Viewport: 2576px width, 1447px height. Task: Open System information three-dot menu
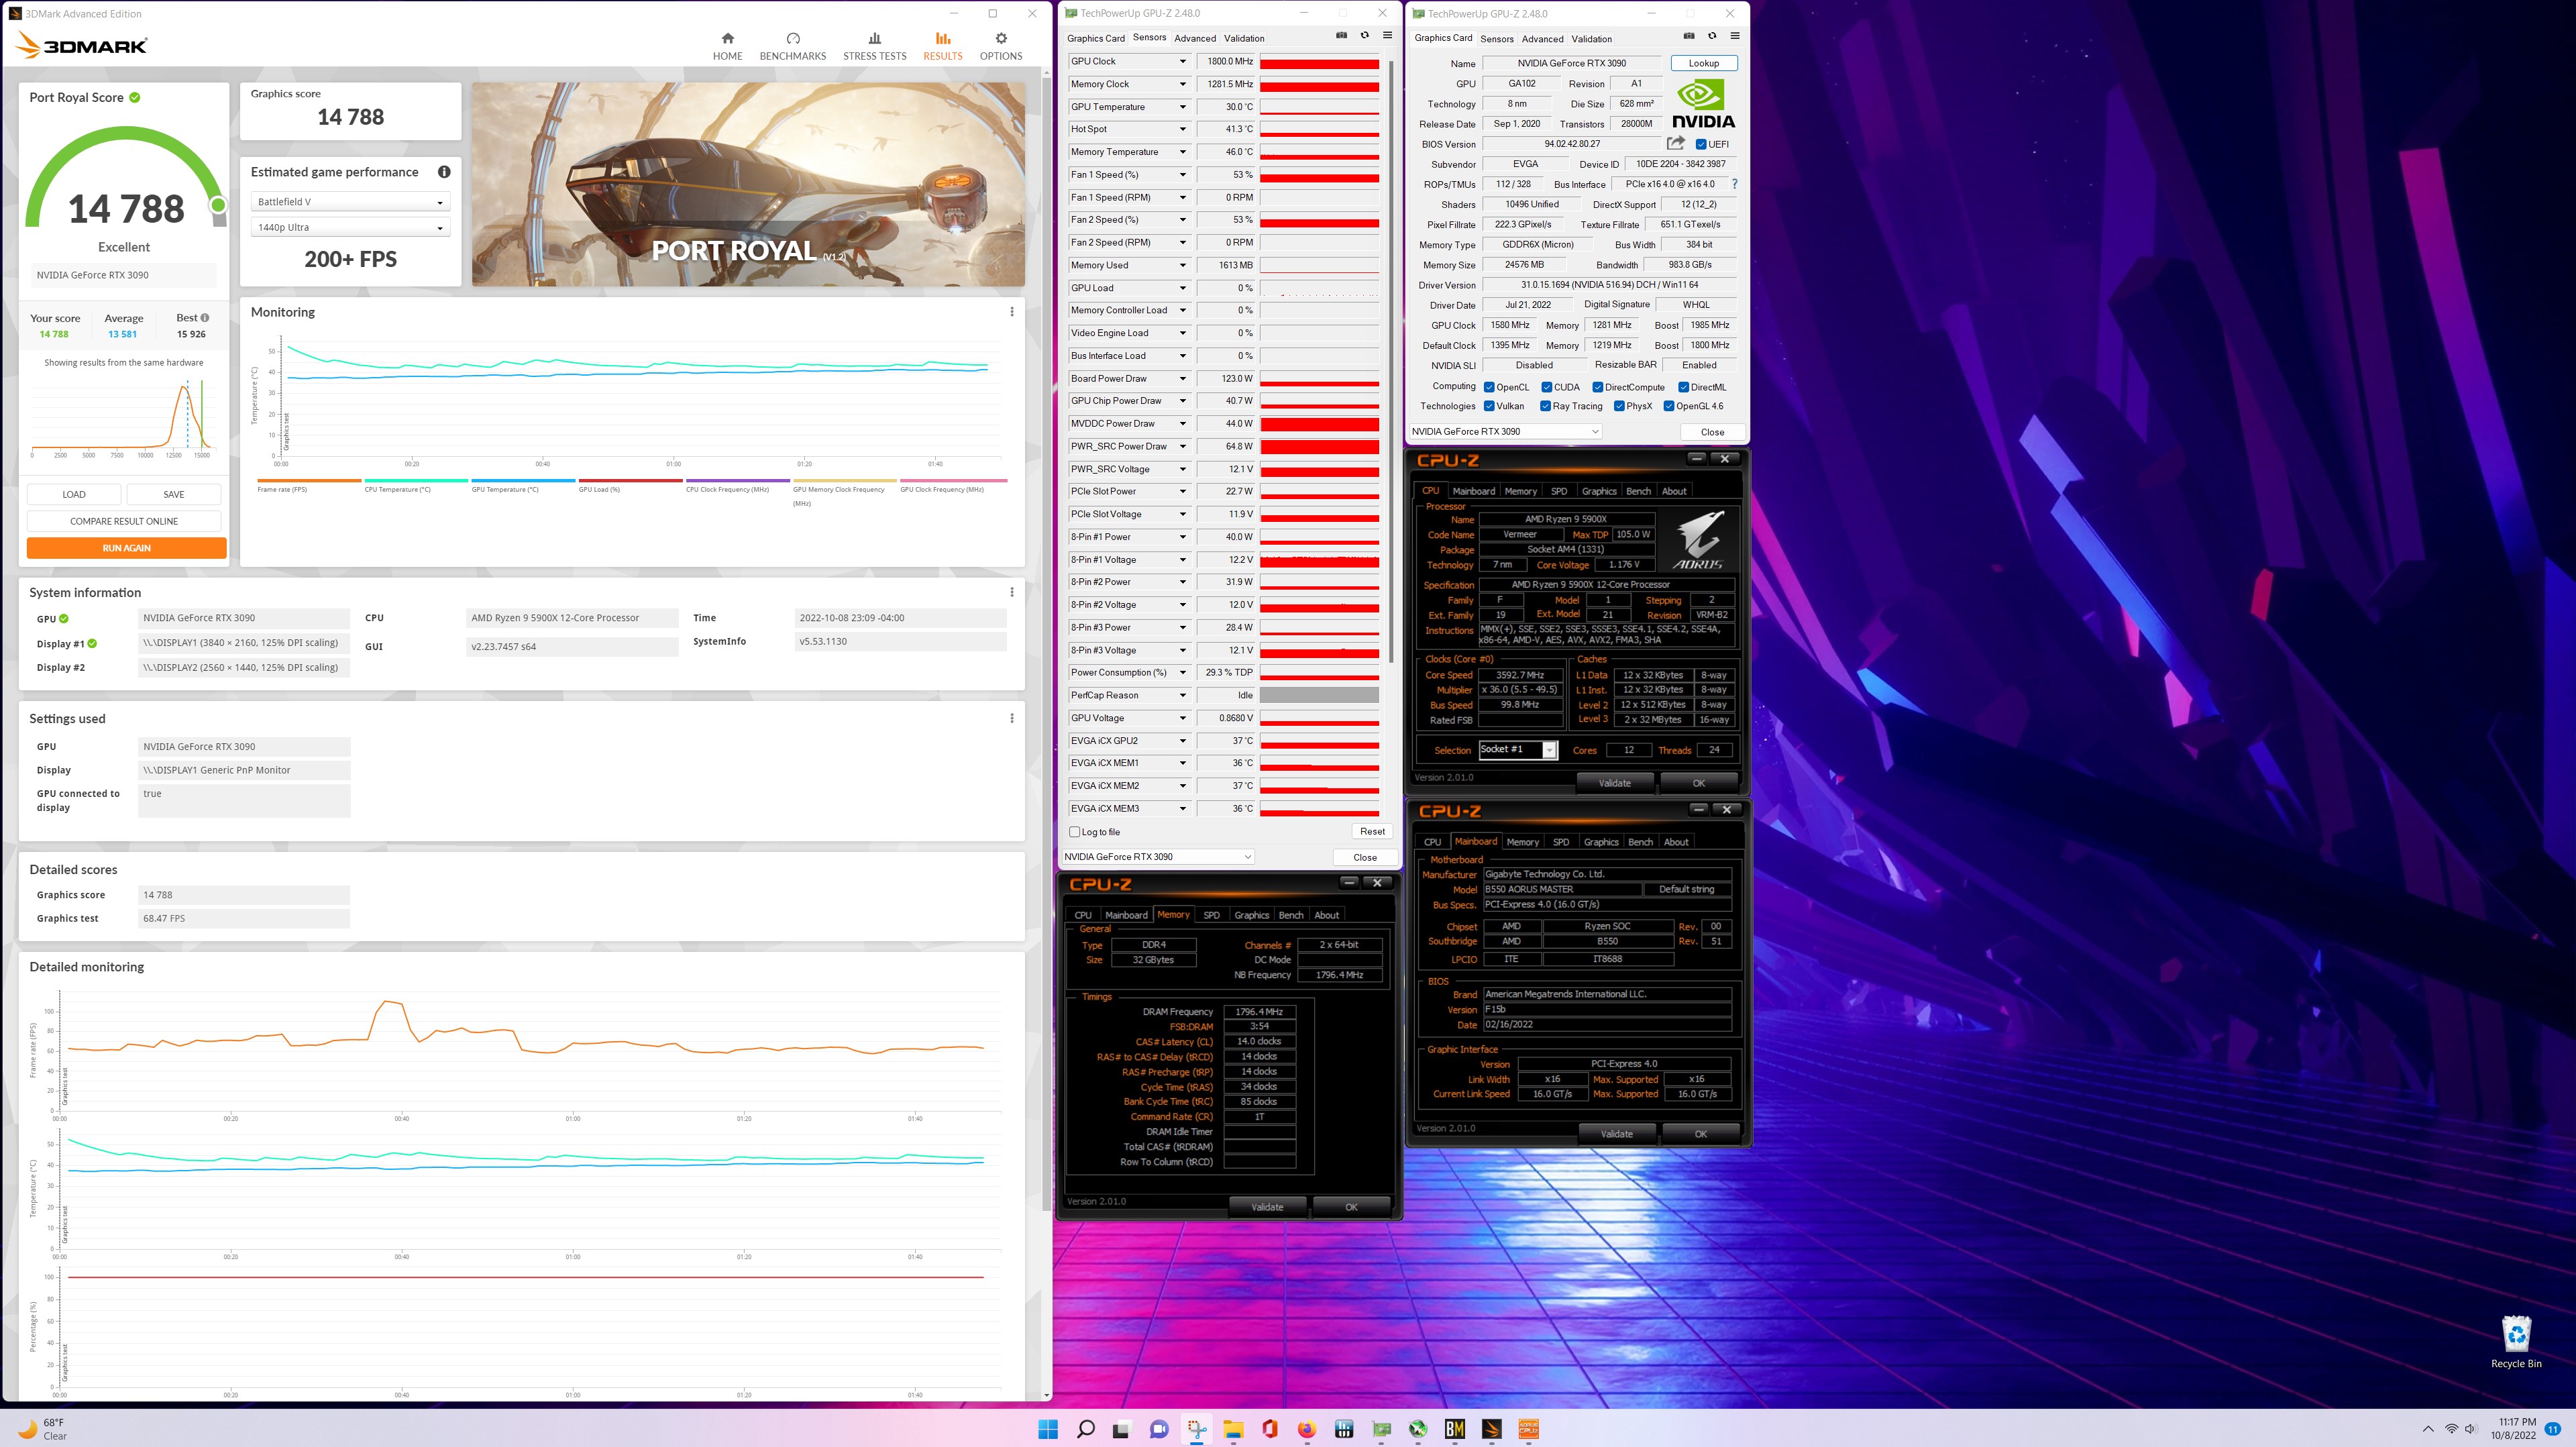pos(1012,592)
